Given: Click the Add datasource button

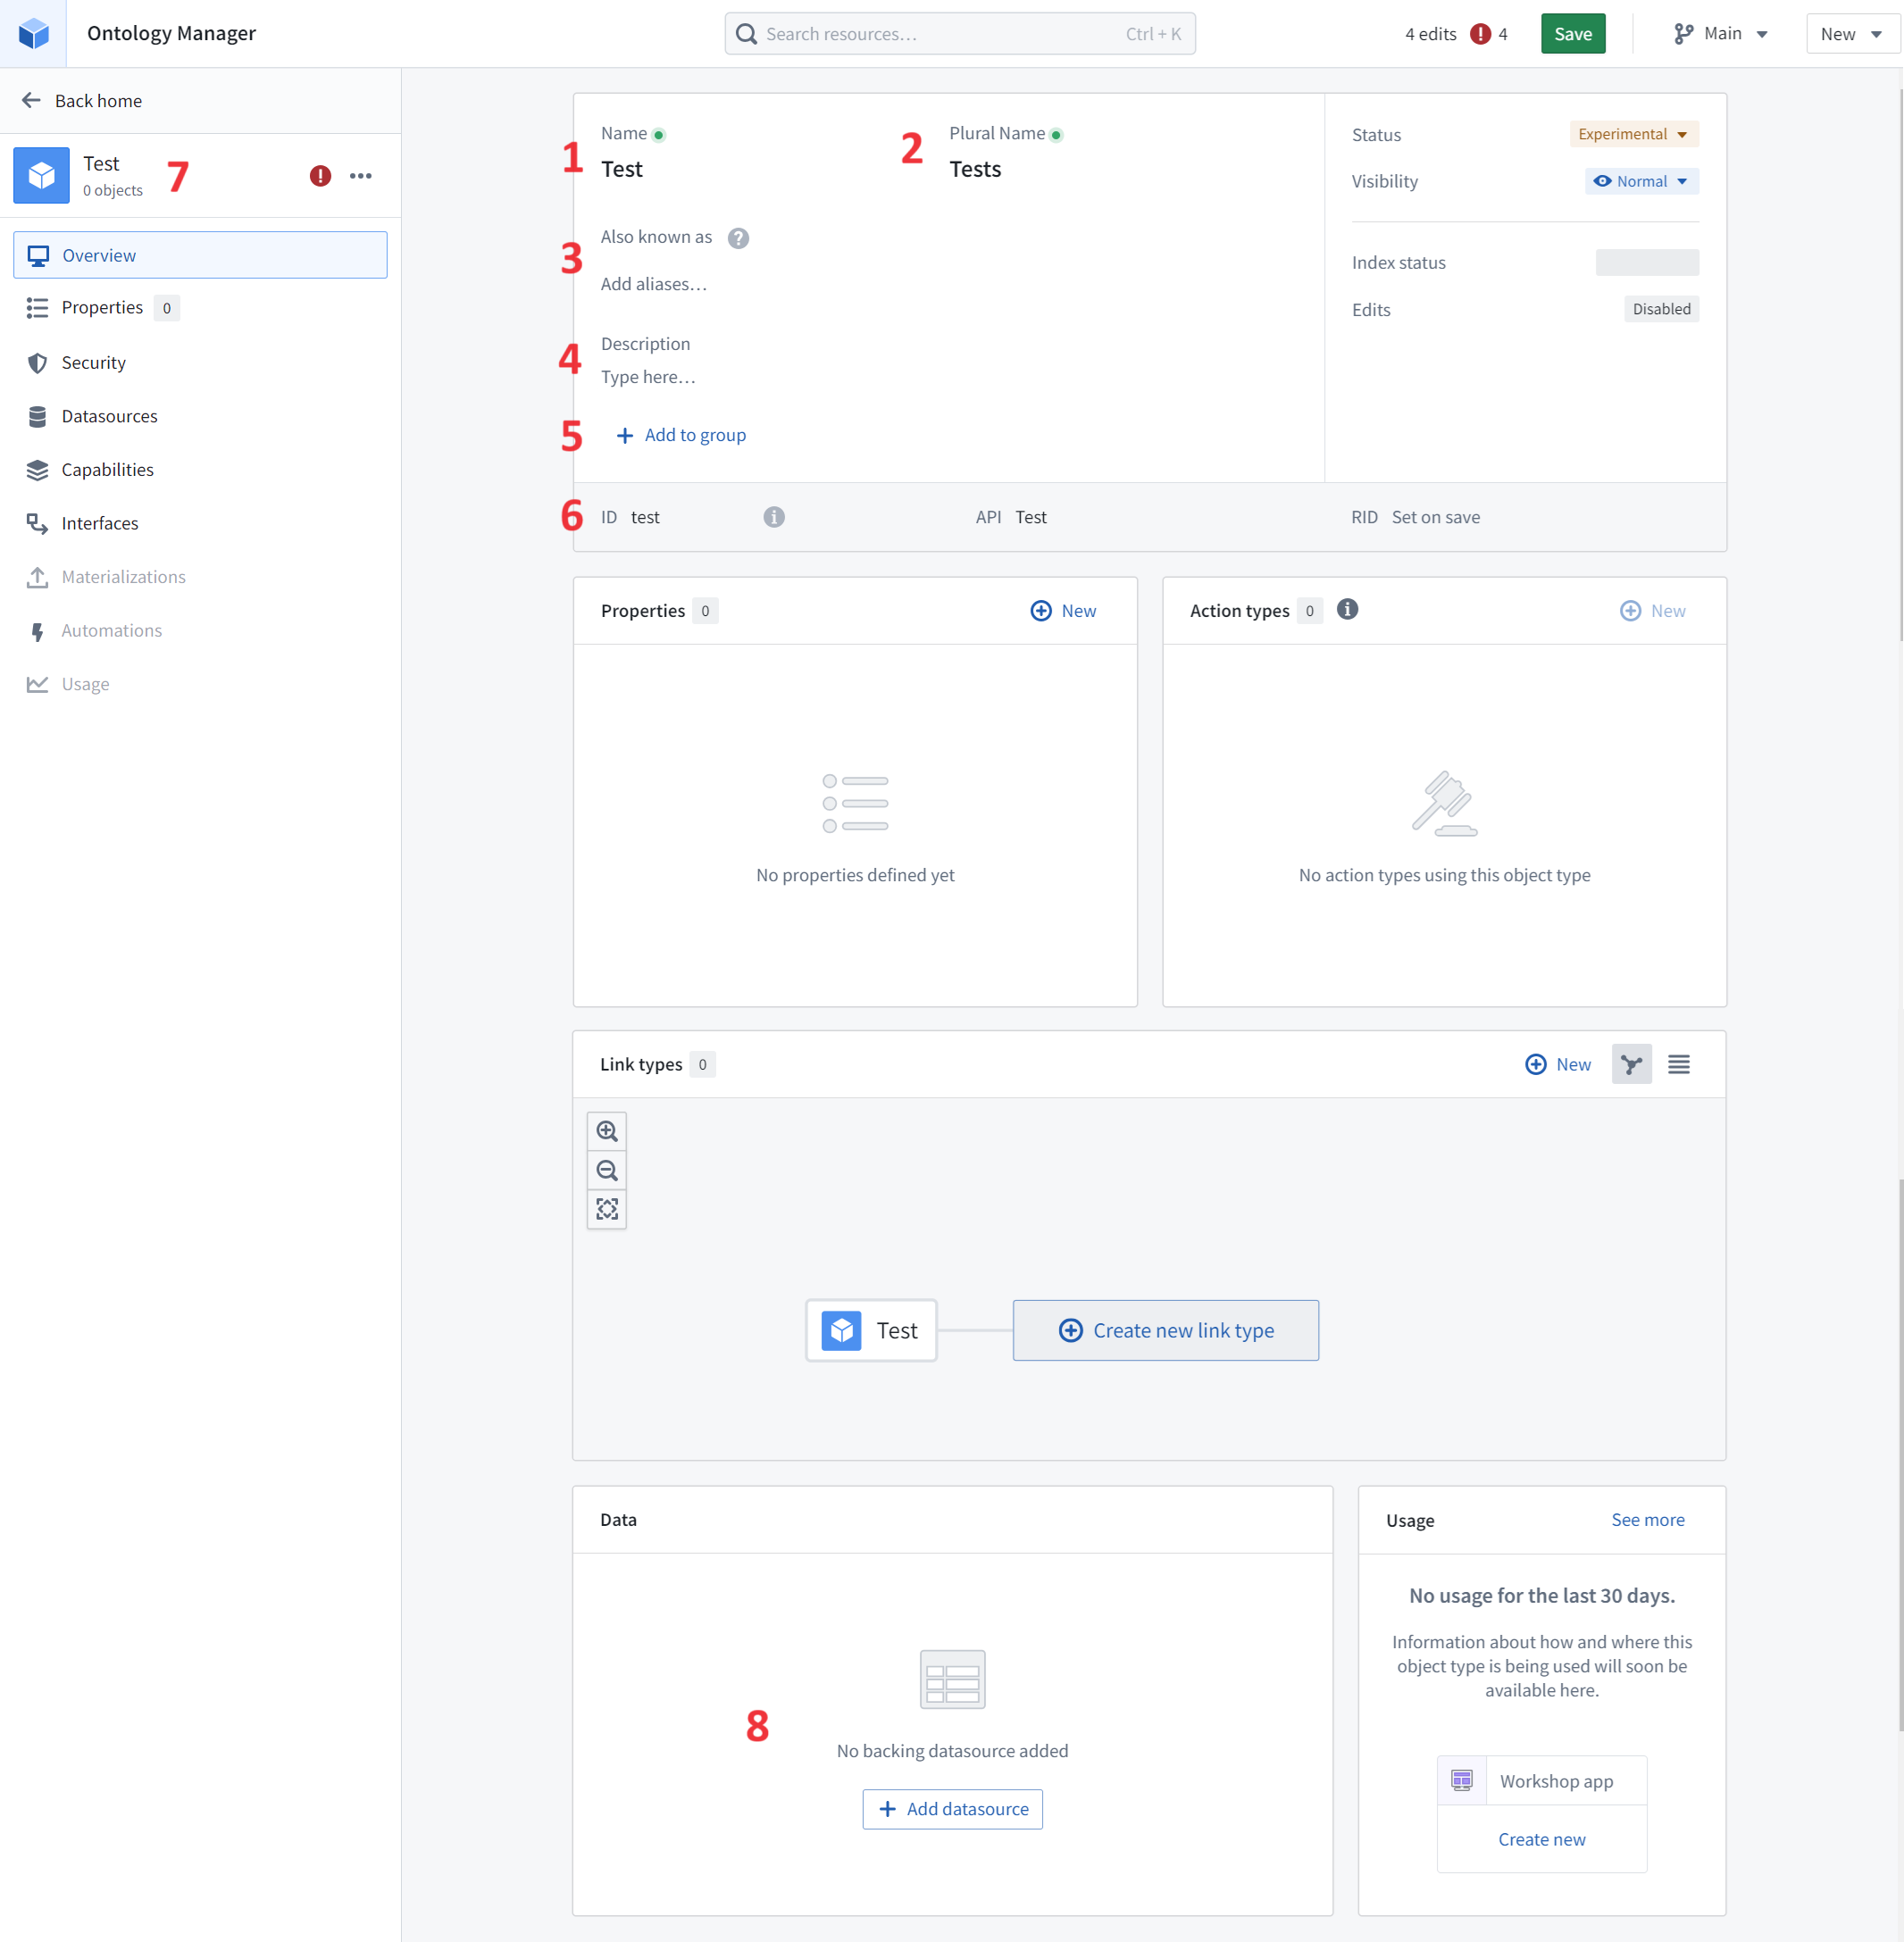Looking at the screenshot, I should pos(952,1809).
